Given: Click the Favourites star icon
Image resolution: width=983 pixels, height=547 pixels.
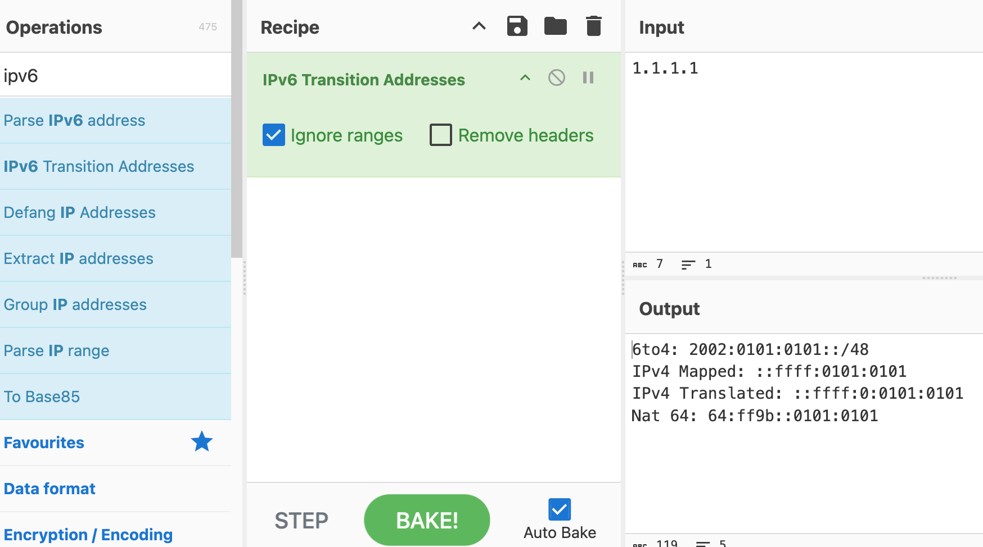Looking at the screenshot, I should (202, 442).
